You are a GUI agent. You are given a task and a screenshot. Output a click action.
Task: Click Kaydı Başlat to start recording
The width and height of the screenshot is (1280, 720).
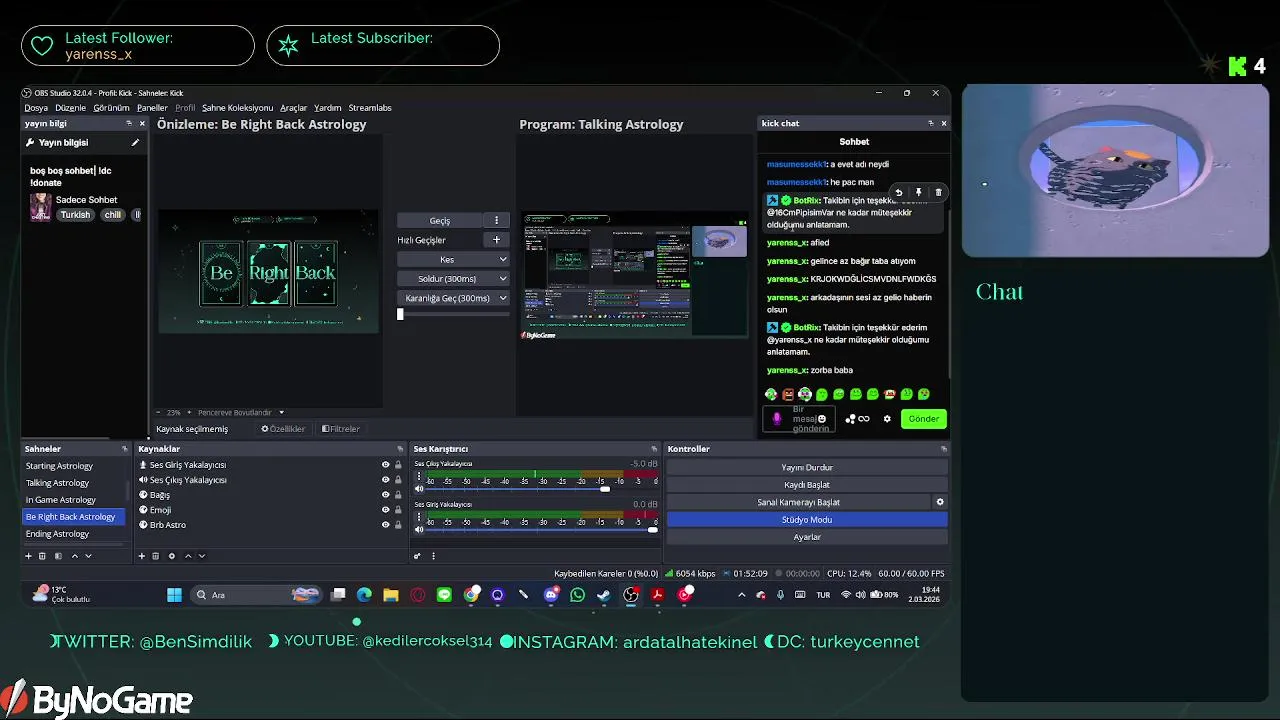[807, 485]
